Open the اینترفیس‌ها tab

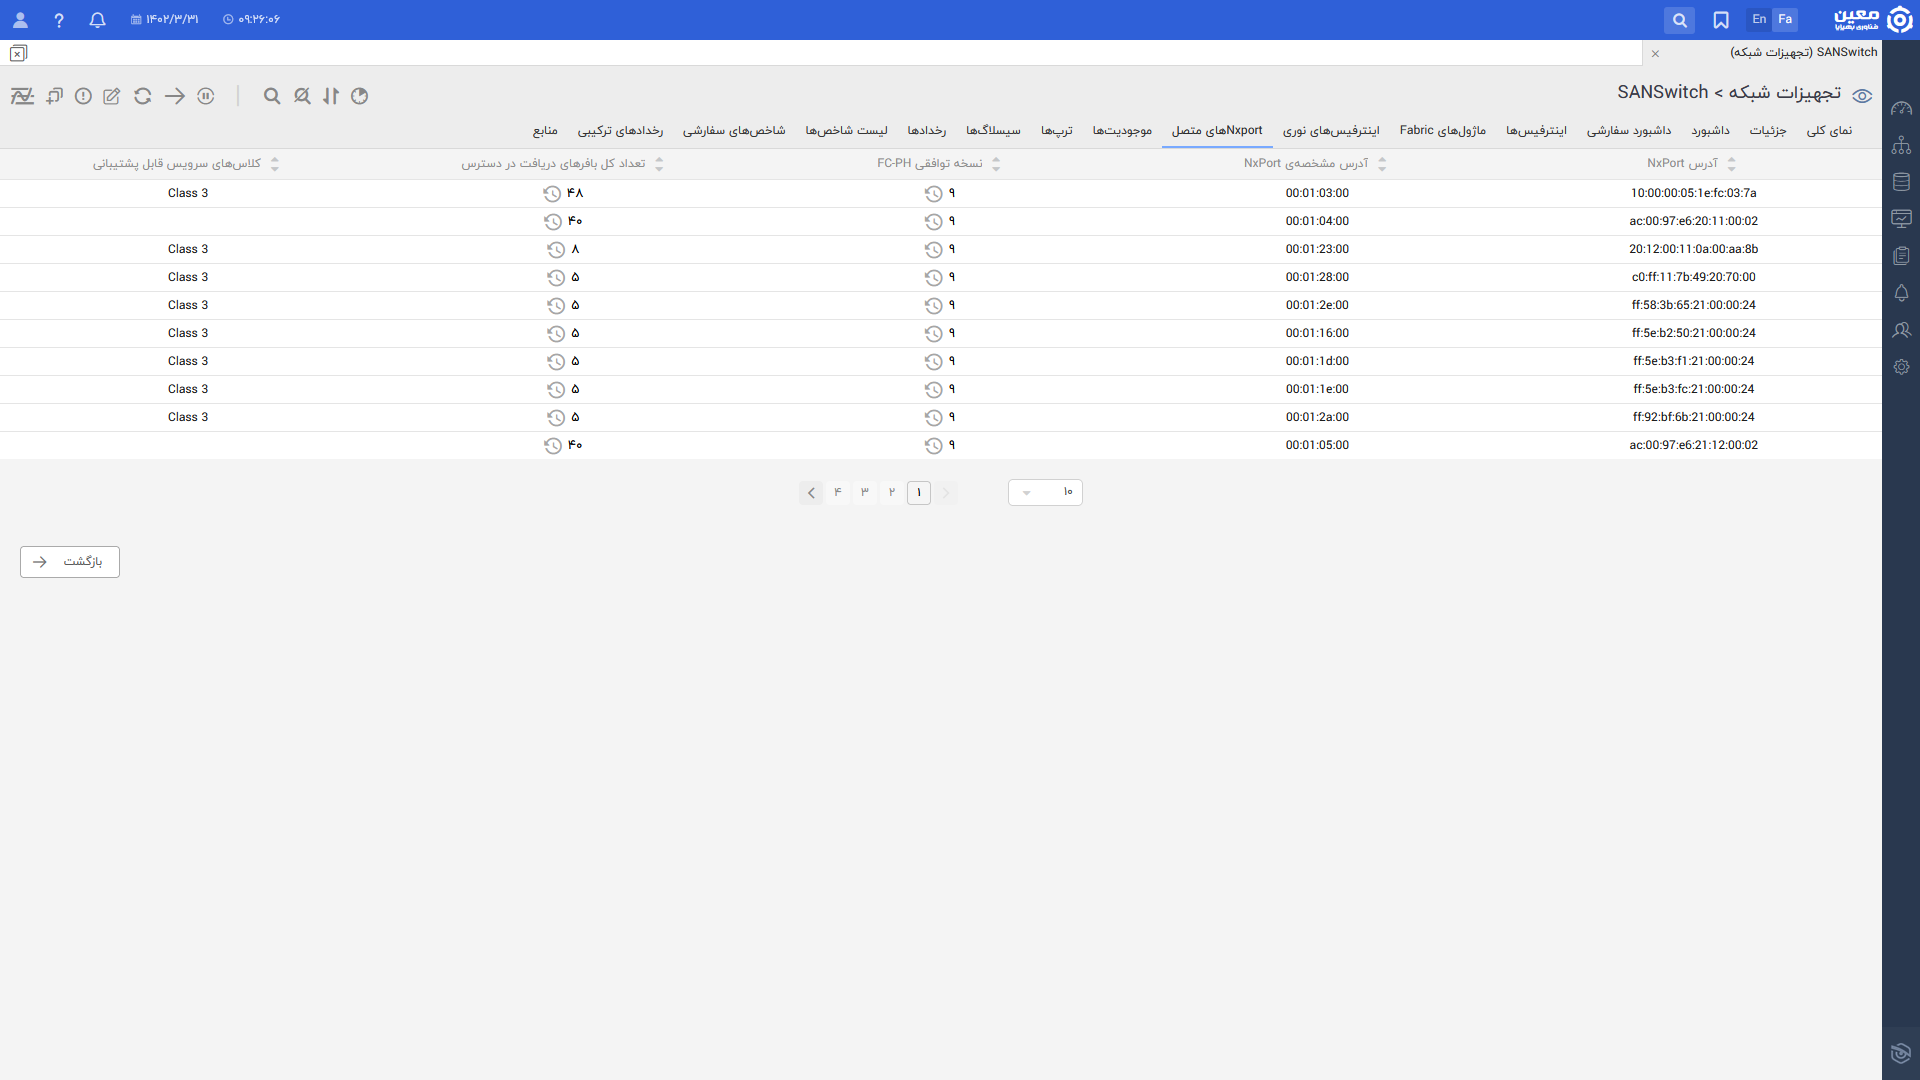coord(1536,130)
